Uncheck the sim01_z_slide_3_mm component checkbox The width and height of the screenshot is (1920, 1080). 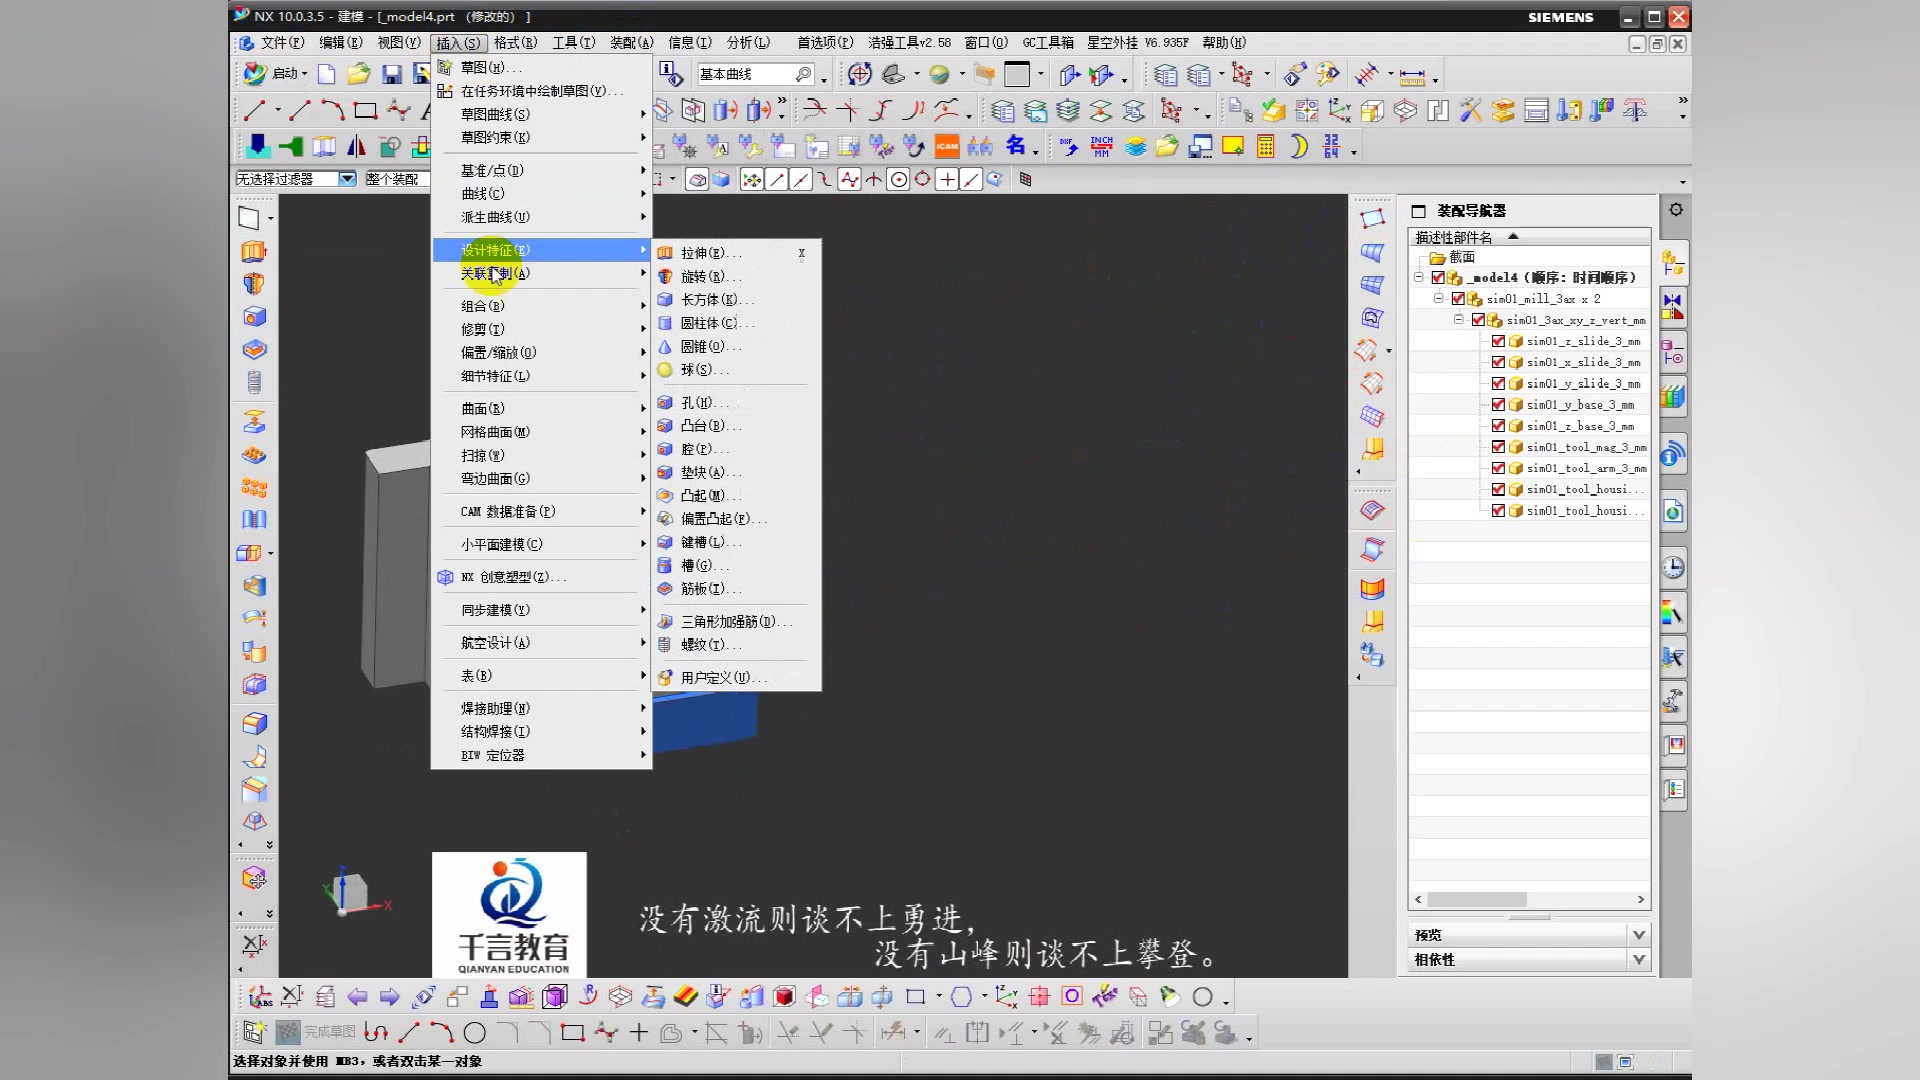1498,341
